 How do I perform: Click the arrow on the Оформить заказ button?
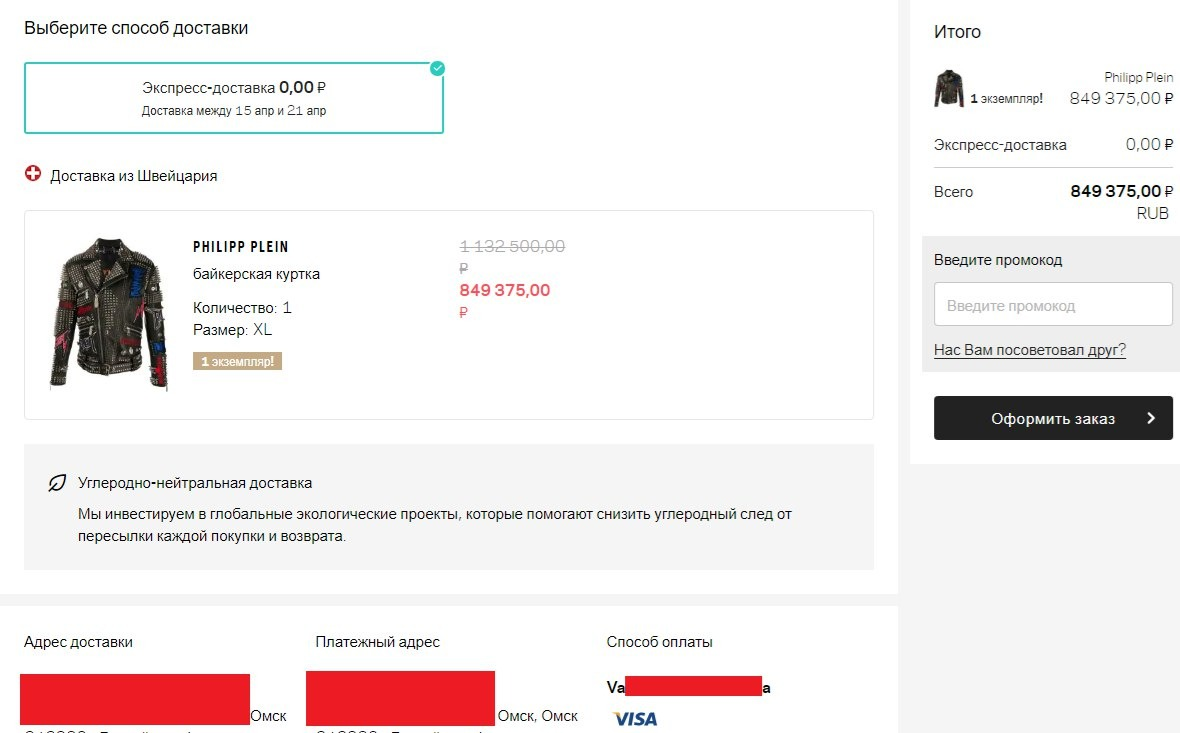tap(1151, 419)
